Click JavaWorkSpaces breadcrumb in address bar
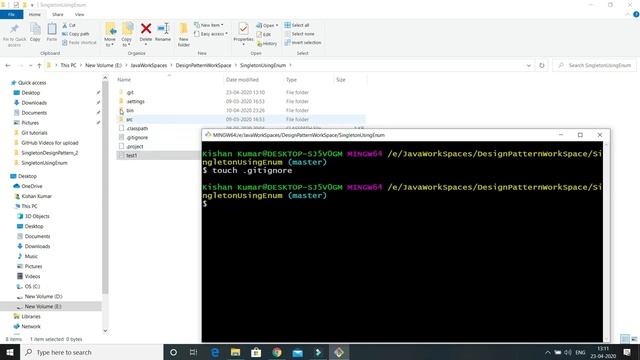The height and width of the screenshot is (360, 640). pyautogui.click(x=149, y=65)
